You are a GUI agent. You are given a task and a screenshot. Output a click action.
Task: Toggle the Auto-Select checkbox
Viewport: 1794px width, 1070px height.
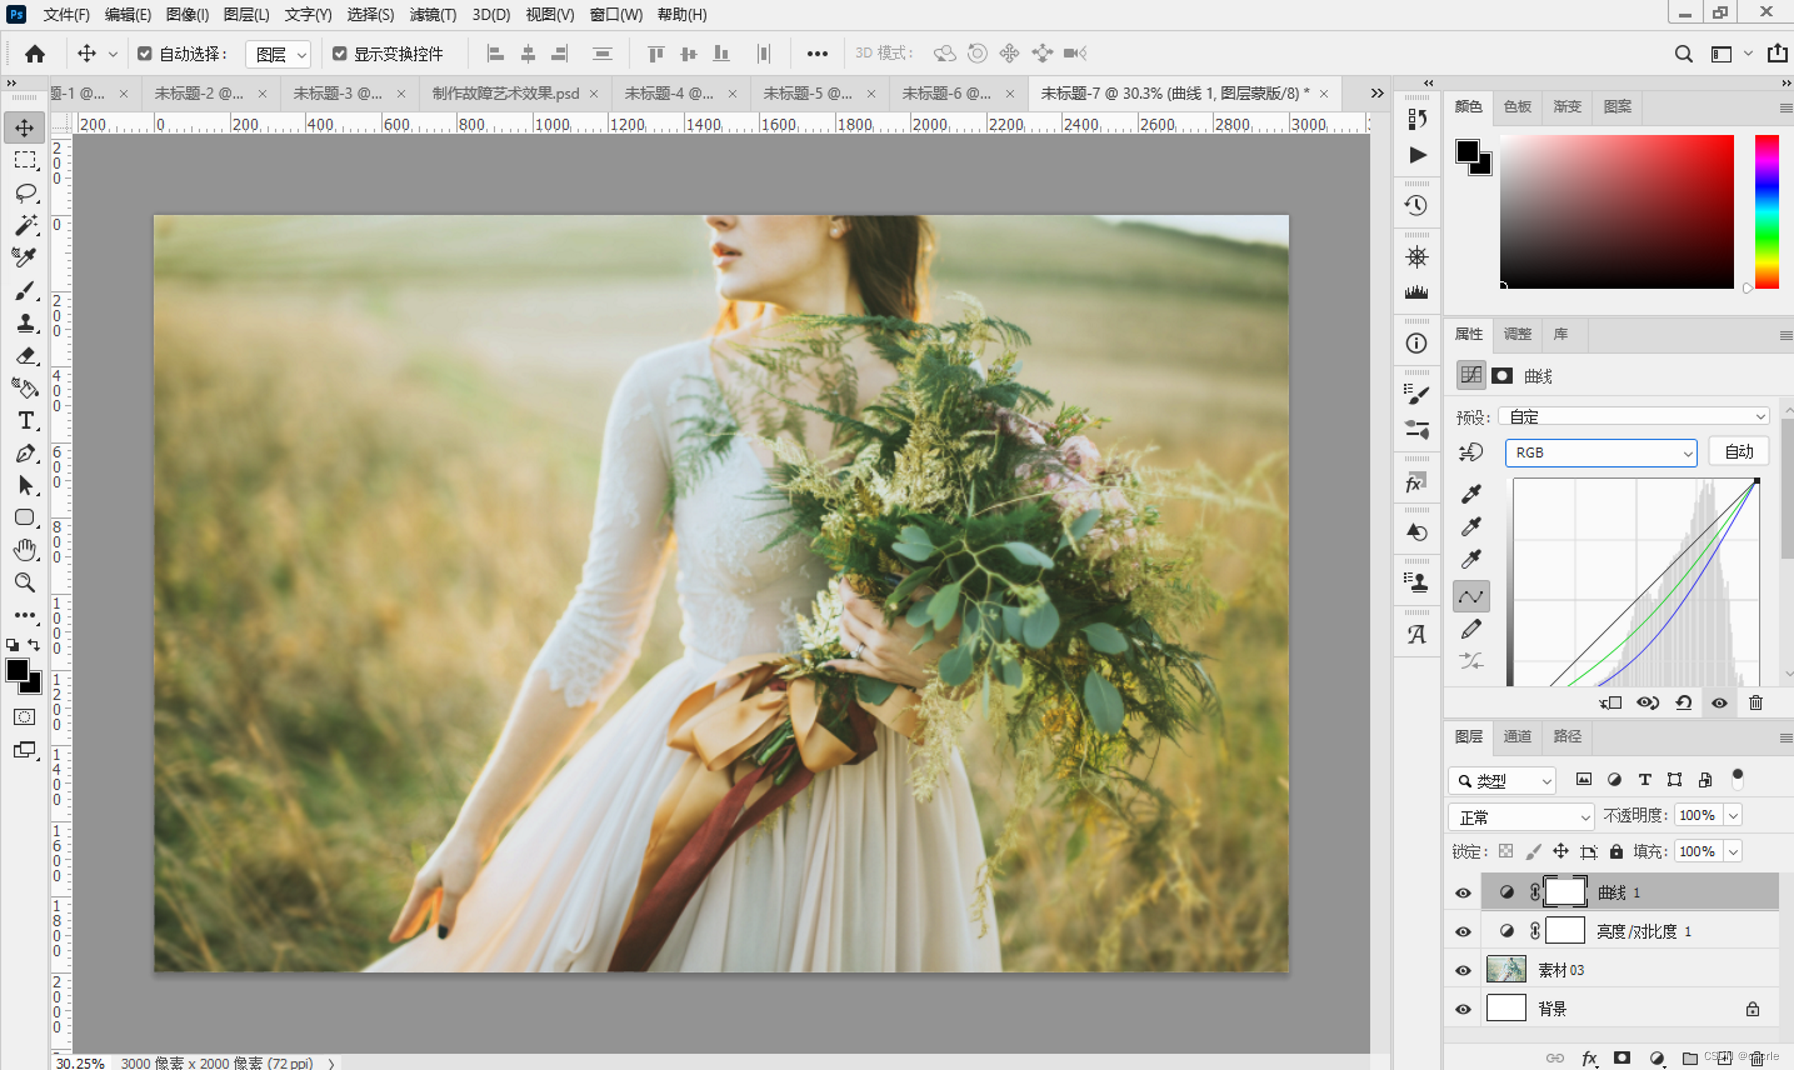pyautogui.click(x=145, y=54)
